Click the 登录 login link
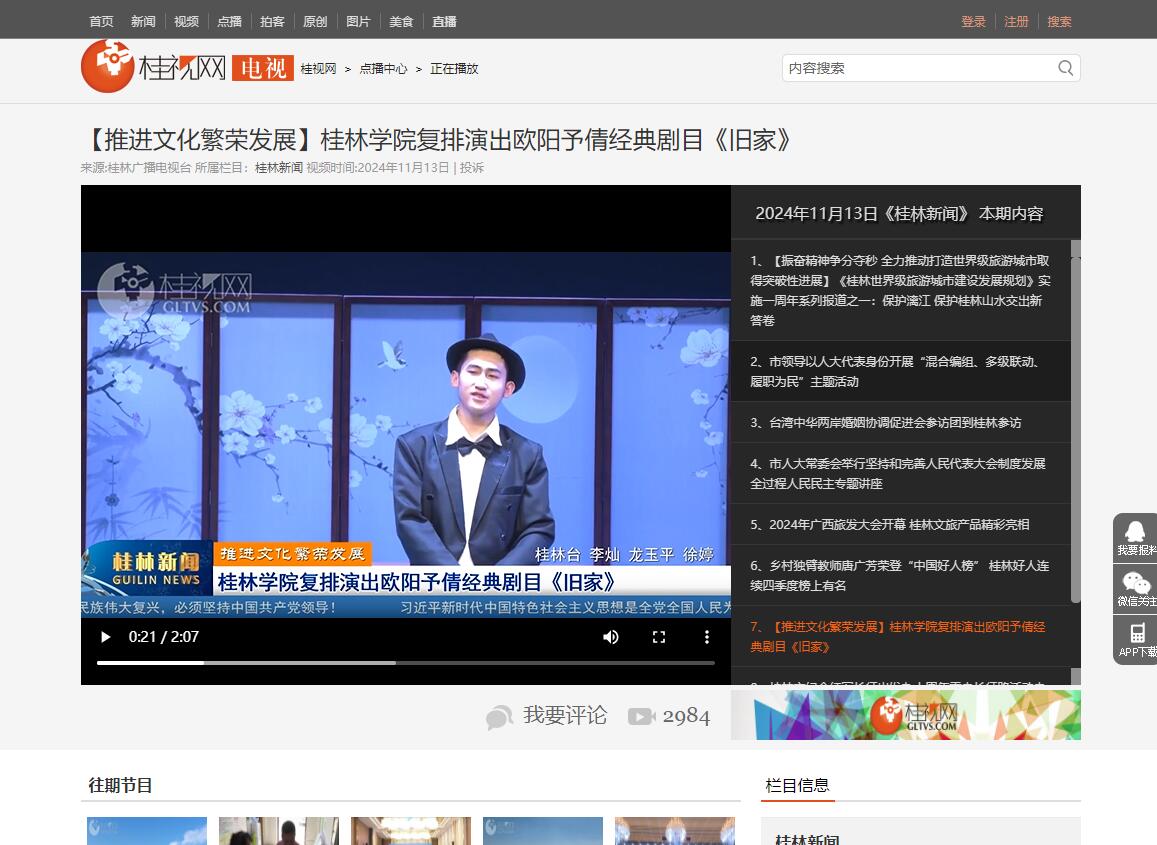The image size is (1157, 845). pyautogui.click(x=973, y=21)
